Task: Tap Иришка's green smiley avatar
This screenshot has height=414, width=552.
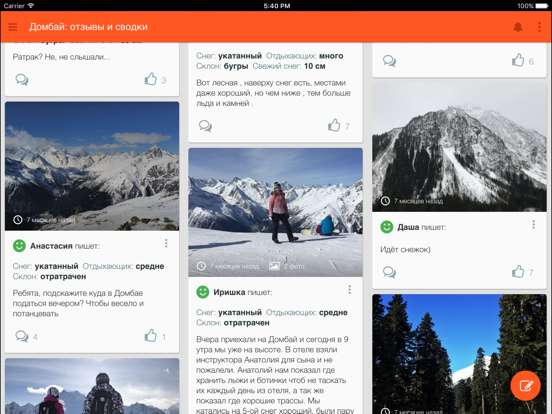Action: 203,292
